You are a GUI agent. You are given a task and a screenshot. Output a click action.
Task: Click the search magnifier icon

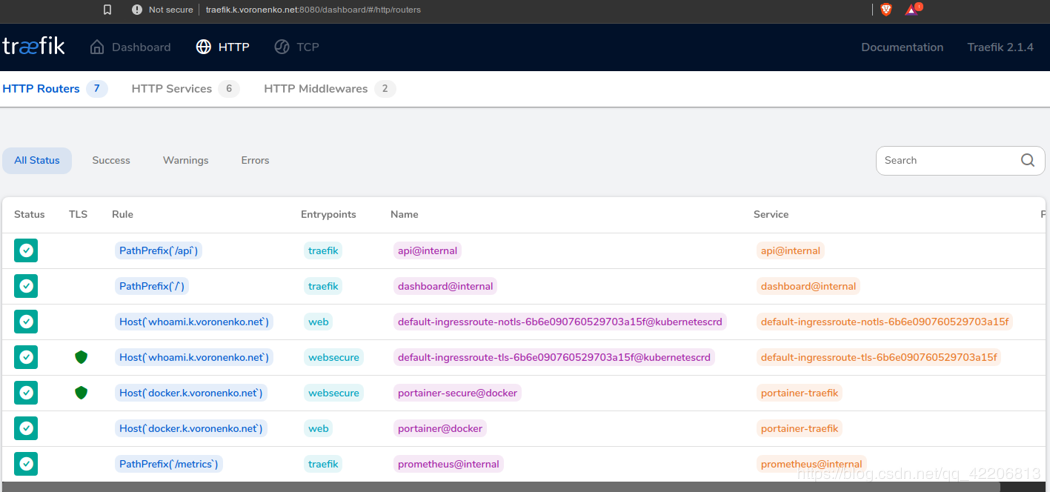click(1027, 160)
